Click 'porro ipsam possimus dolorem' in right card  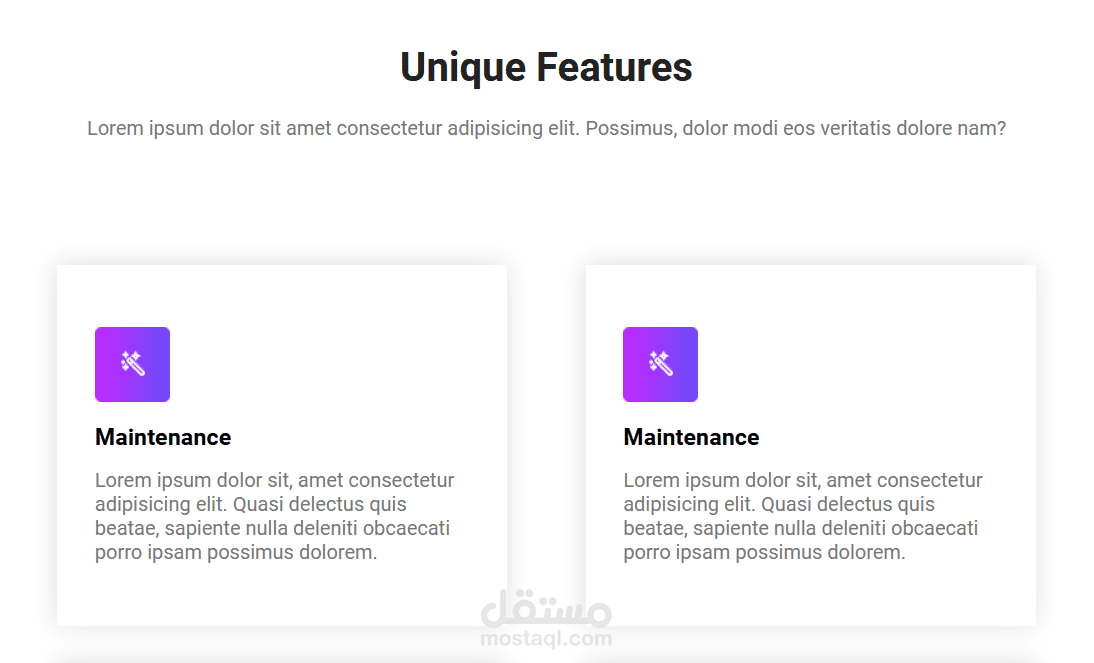click(x=764, y=552)
